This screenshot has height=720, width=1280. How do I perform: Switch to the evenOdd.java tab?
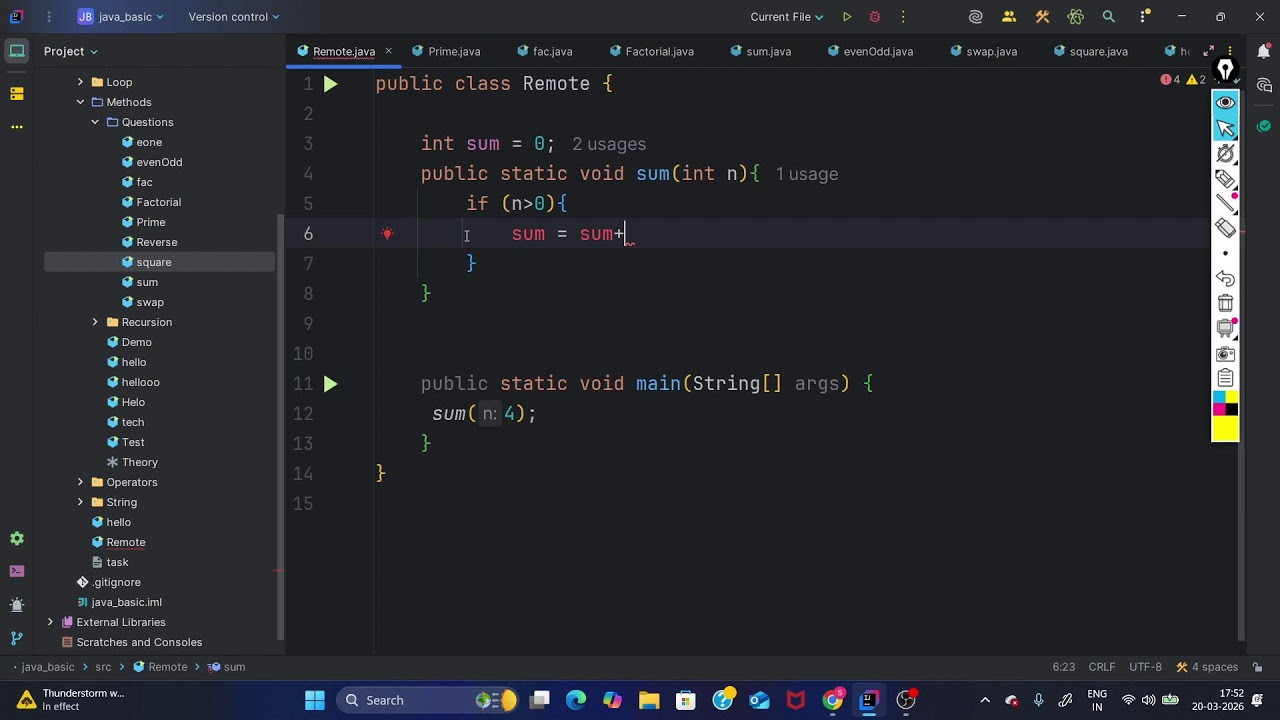pyautogui.click(x=870, y=51)
